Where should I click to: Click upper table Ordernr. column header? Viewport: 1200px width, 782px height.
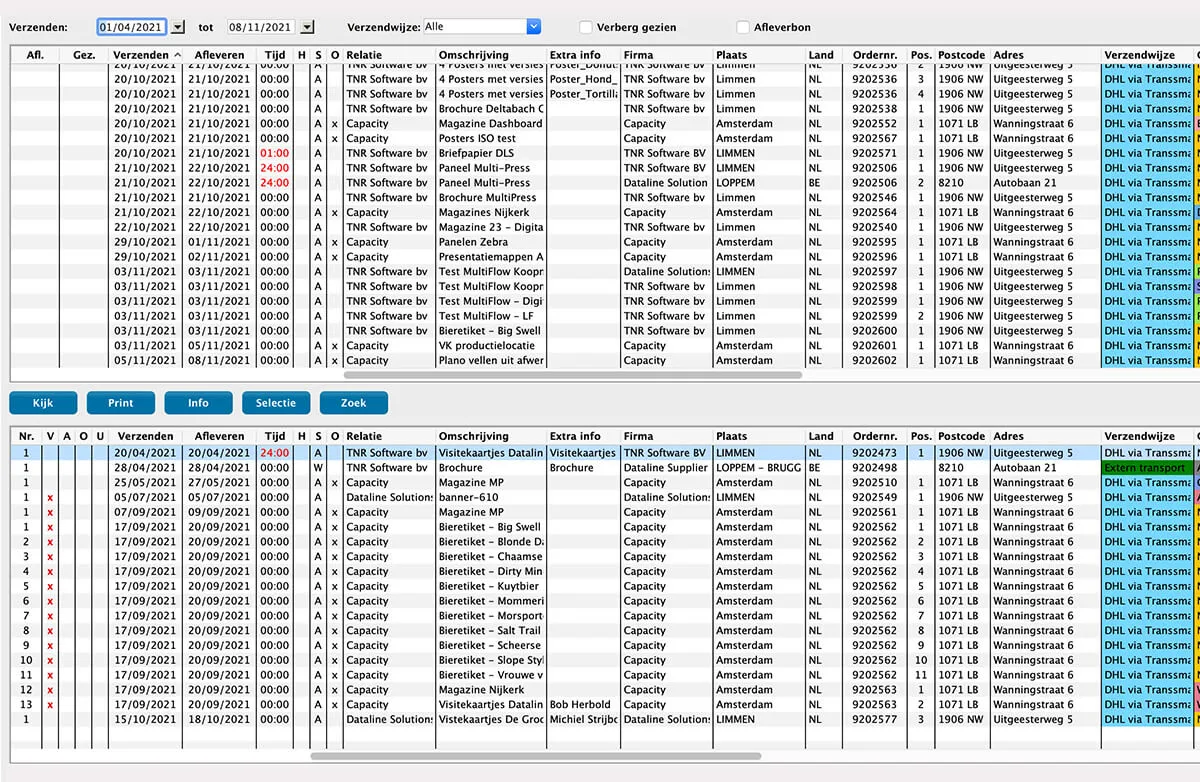tap(874, 55)
